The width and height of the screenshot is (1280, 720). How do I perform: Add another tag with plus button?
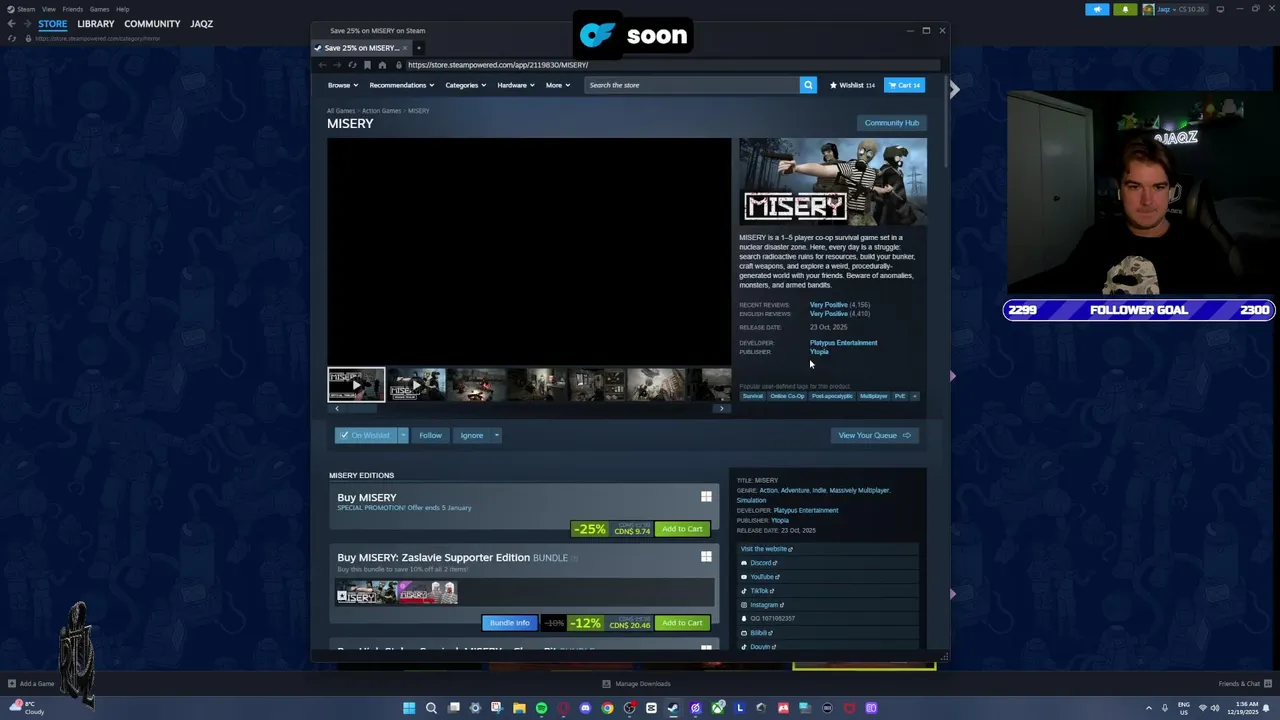(x=914, y=396)
